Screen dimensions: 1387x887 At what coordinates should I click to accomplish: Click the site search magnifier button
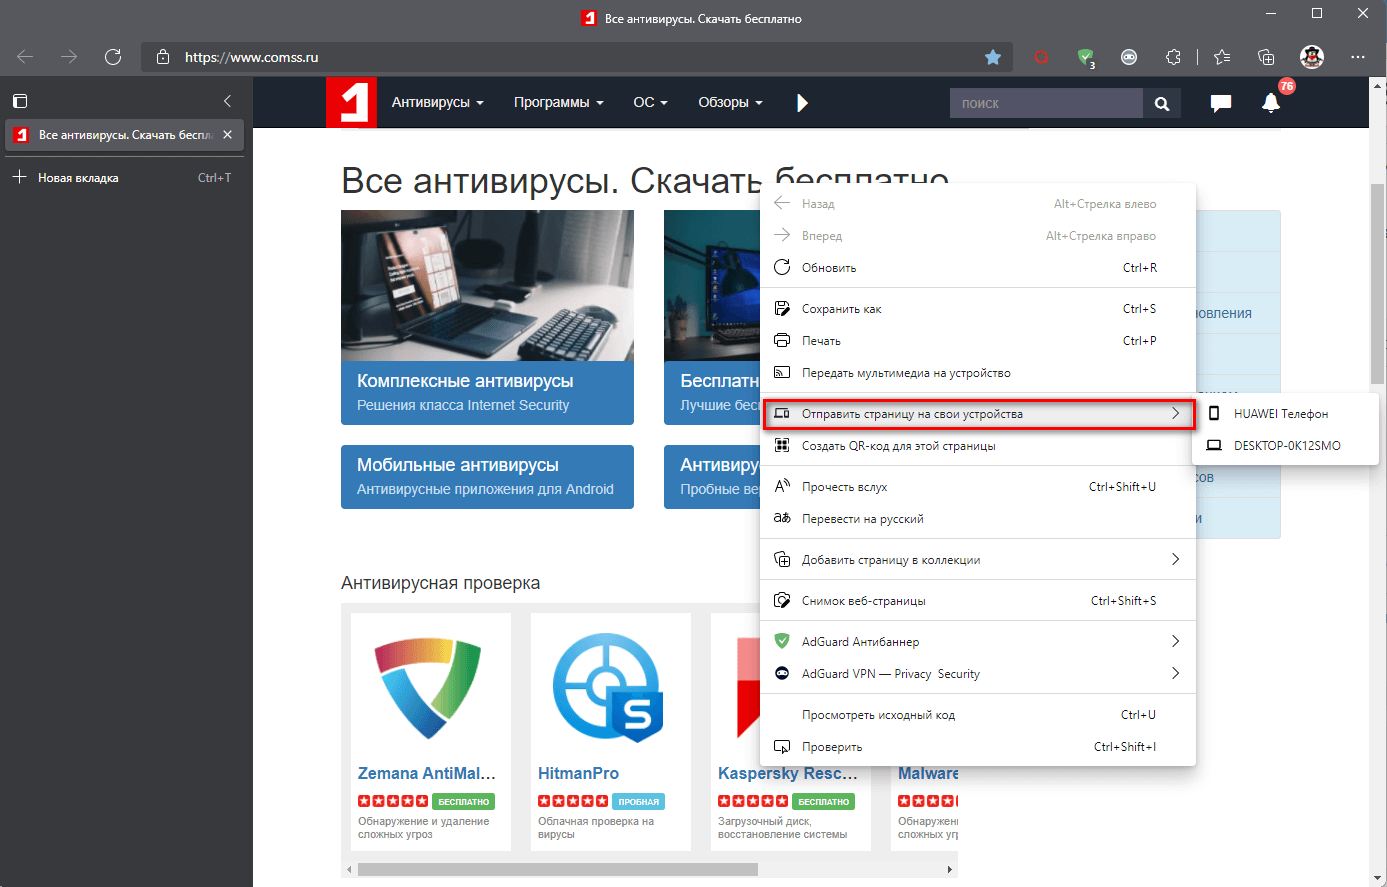click(x=1161, y=103)
